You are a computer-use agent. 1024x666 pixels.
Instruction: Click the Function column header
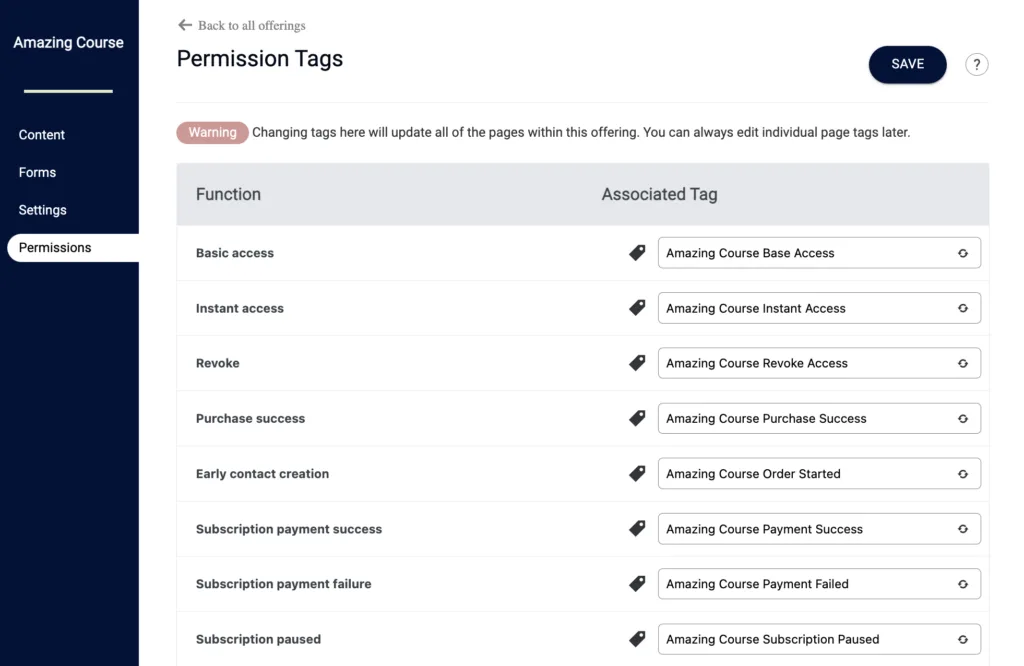coord(228,194)
